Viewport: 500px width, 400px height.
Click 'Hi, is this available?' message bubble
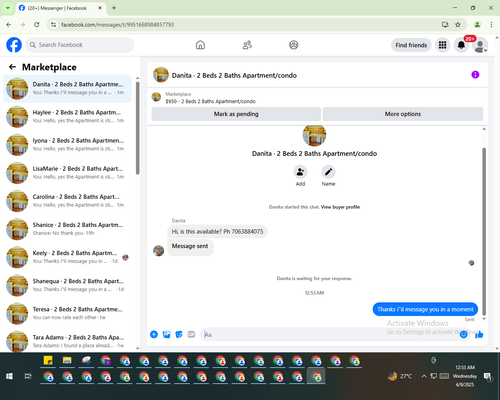click(x=217, y=231)
